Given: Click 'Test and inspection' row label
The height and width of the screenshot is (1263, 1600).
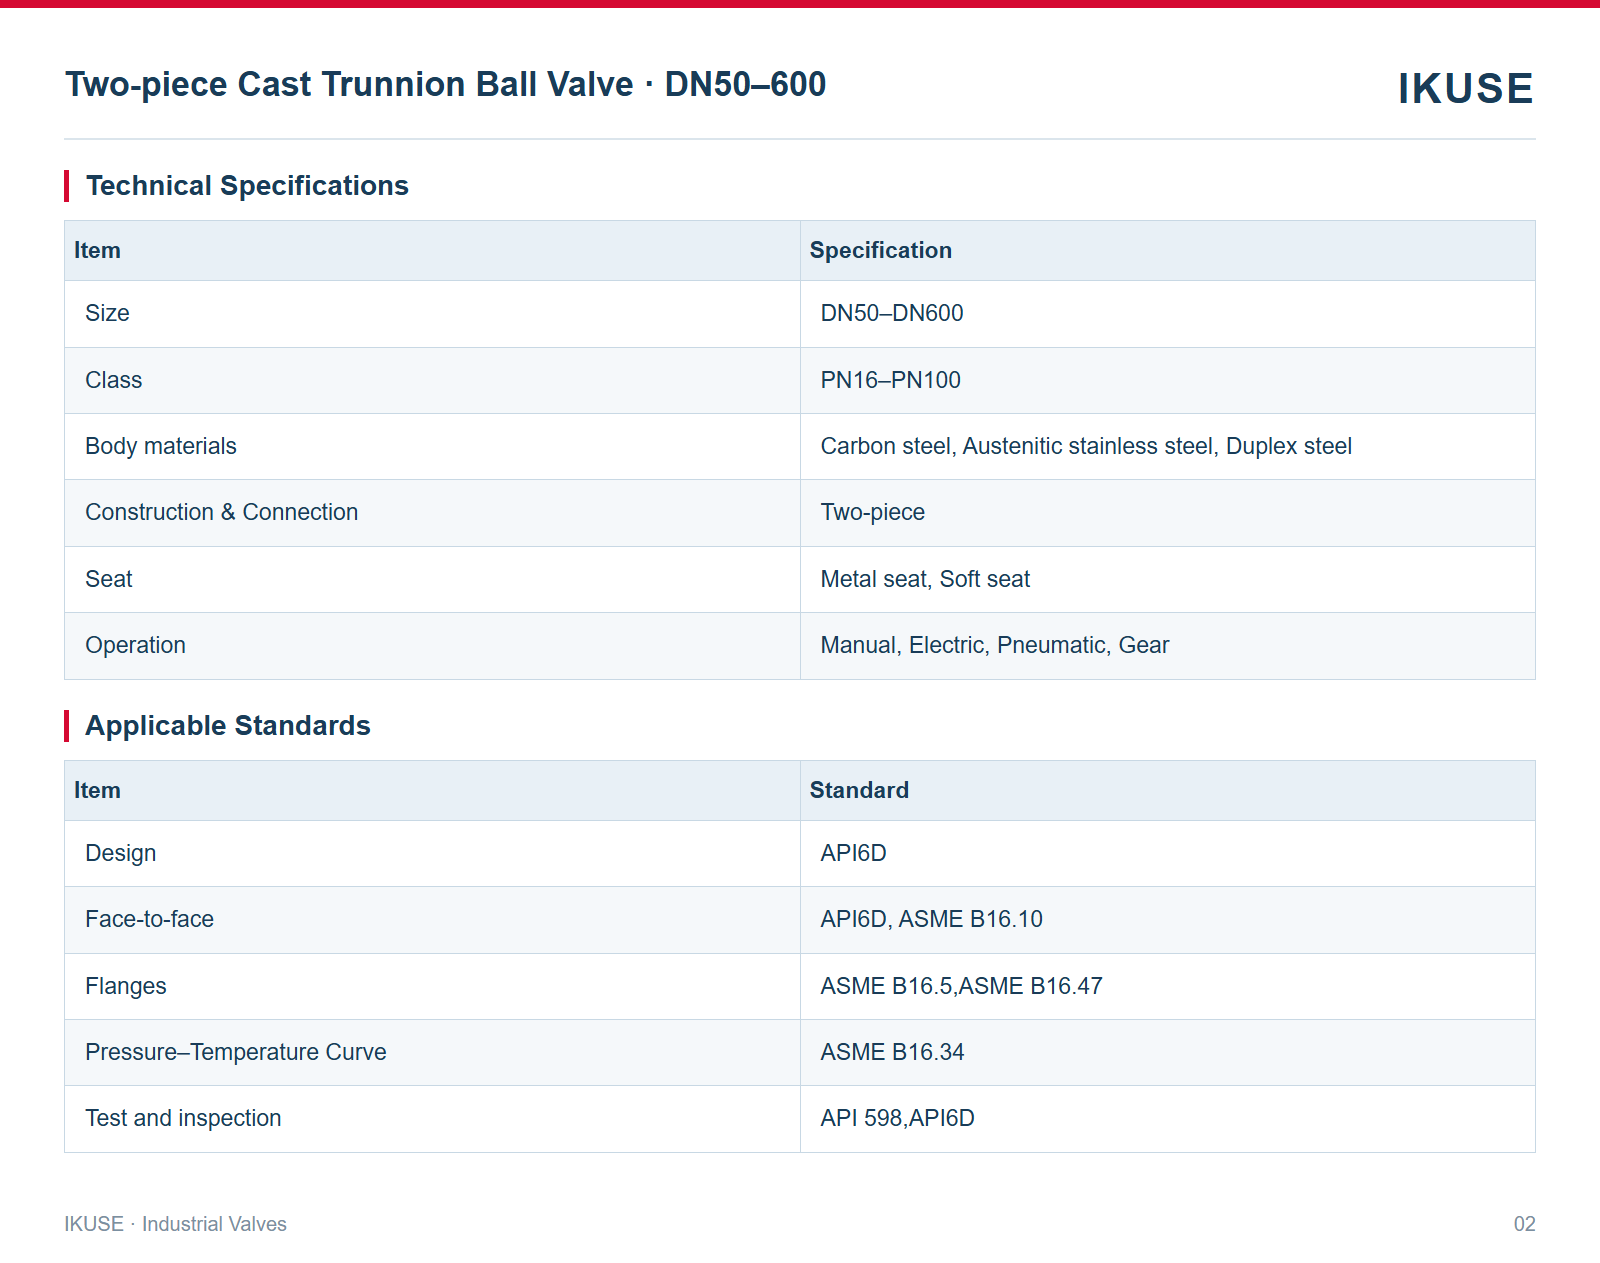Looking at the screenshot, I should [x=183, y=1119].
